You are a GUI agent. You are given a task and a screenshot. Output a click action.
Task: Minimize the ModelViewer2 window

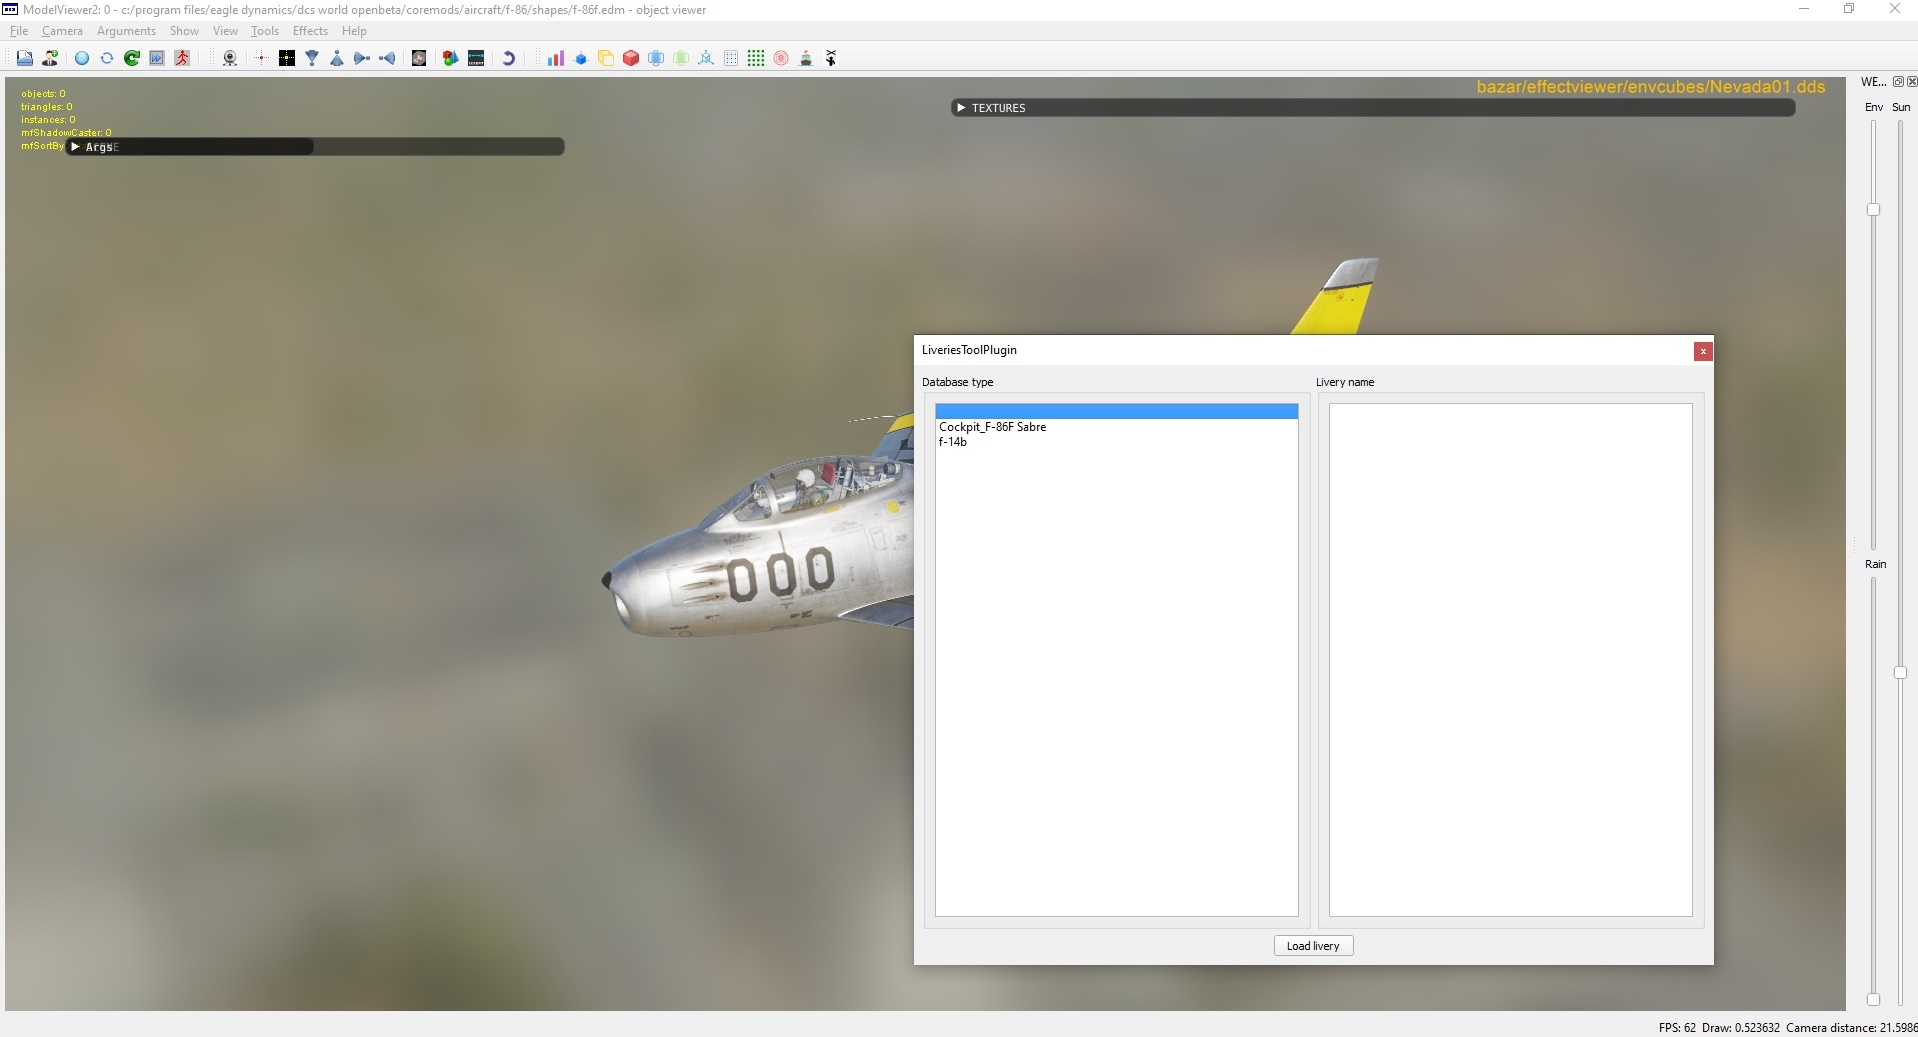coord(1804,9)
